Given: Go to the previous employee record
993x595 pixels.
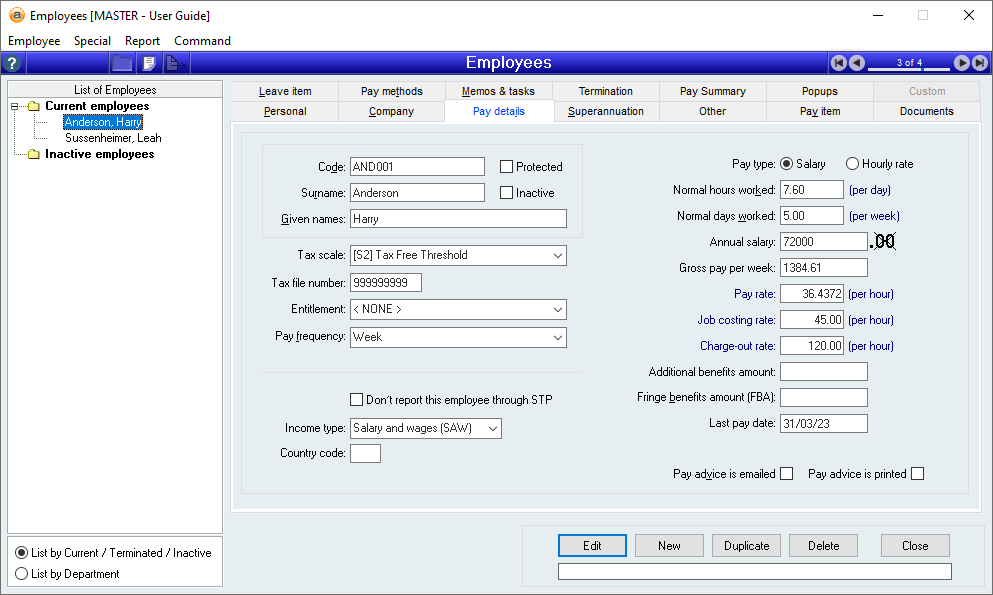Looking at the screenshot, I should tap(857, 63).
